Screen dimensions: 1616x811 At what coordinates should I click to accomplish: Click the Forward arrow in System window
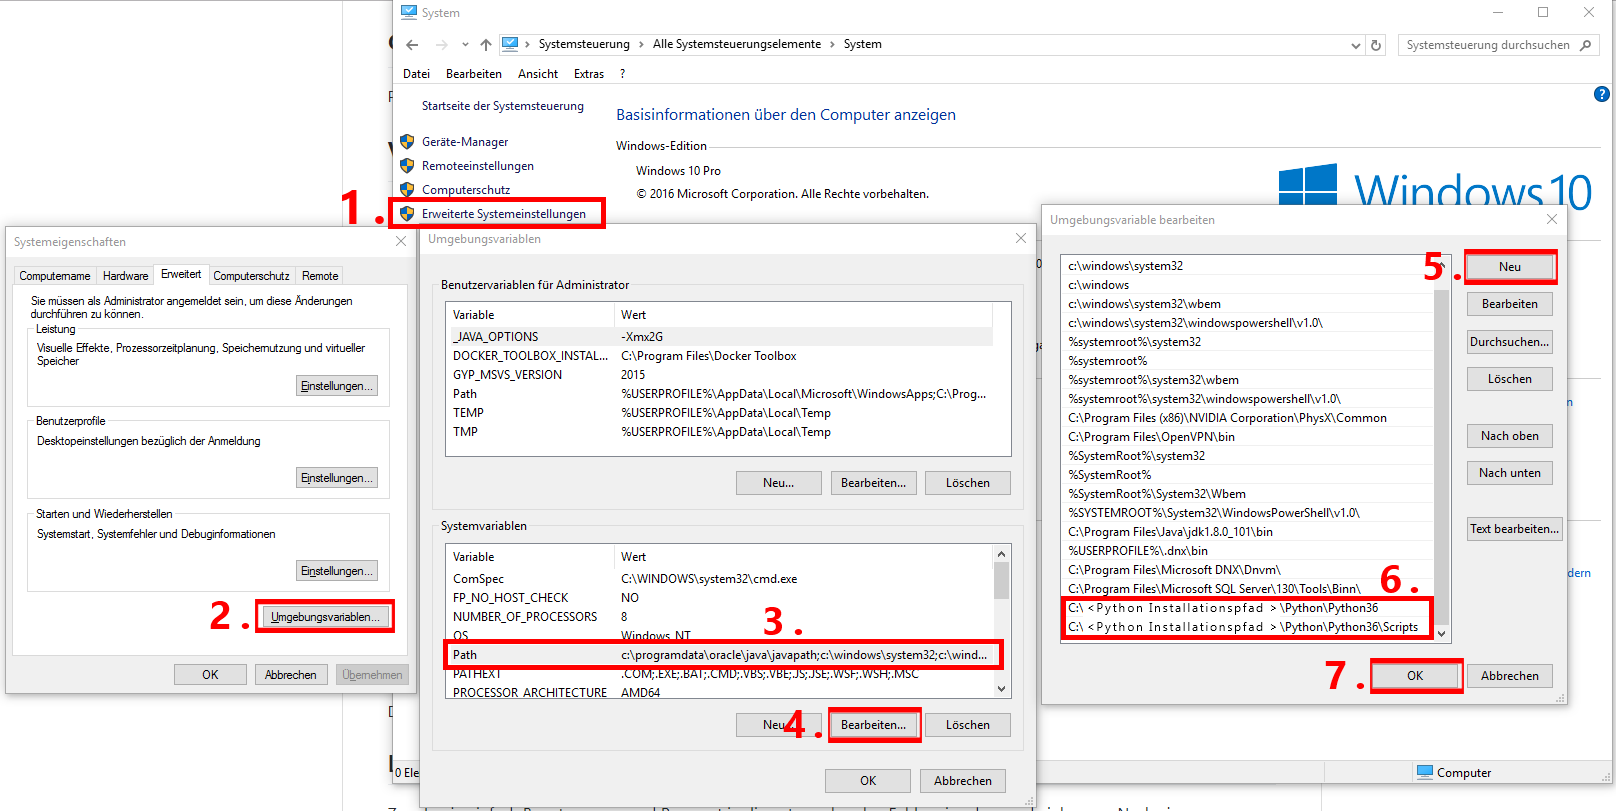[x=441, y=45]
